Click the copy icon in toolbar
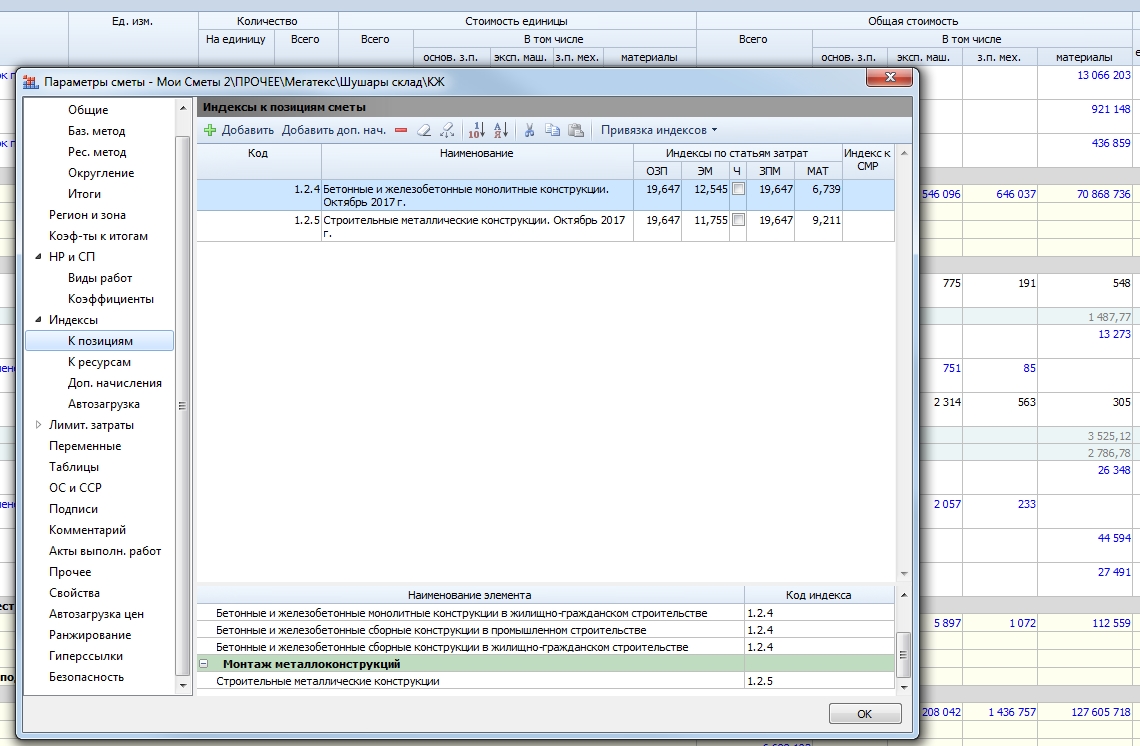 point(553,130)
